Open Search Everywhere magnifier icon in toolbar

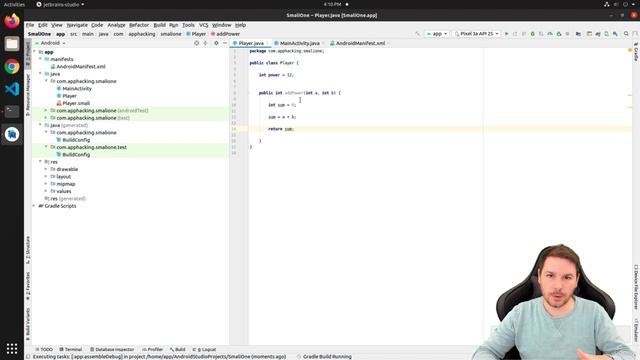[626, 34]
